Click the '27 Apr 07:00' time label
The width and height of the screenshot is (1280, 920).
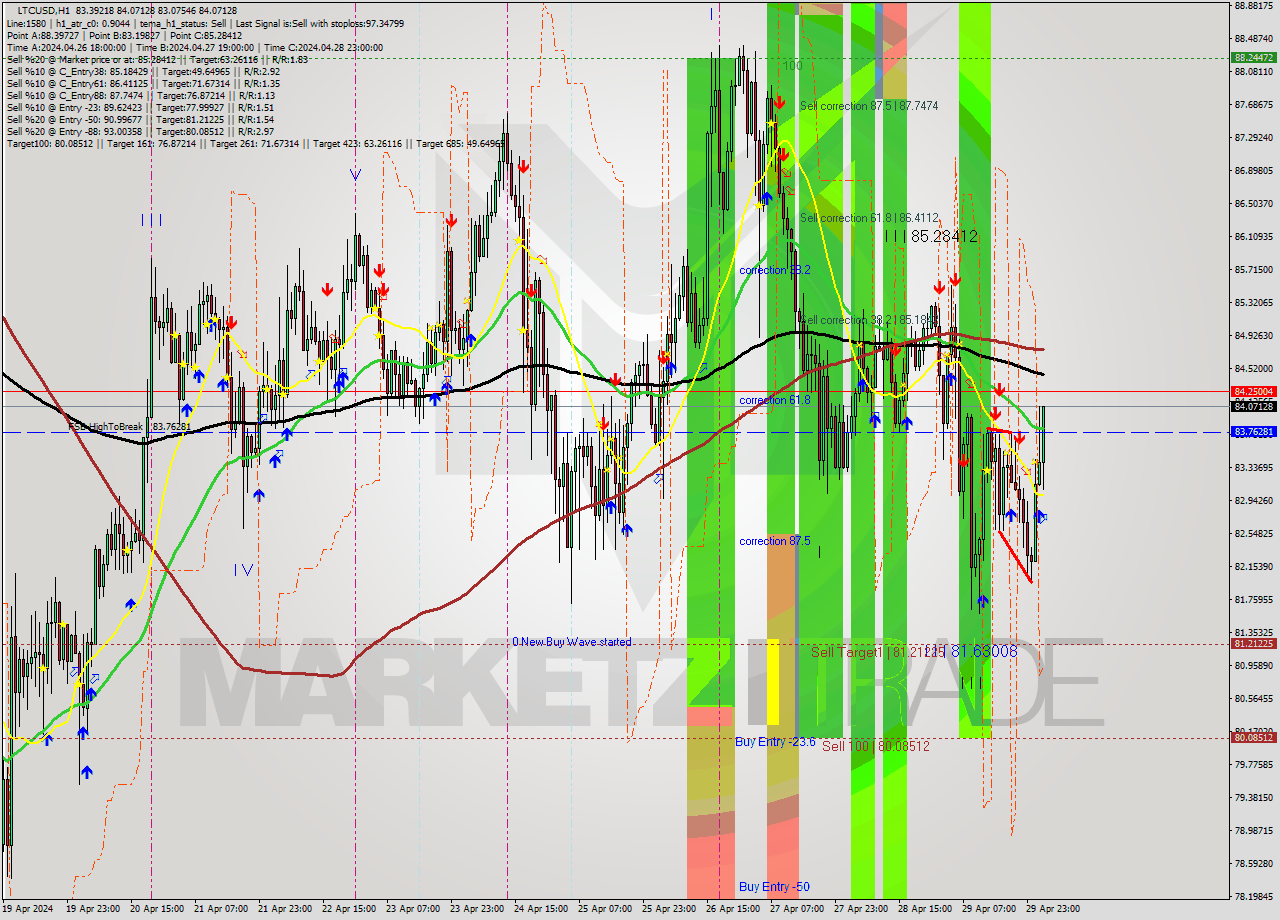(x=797, y=910)
